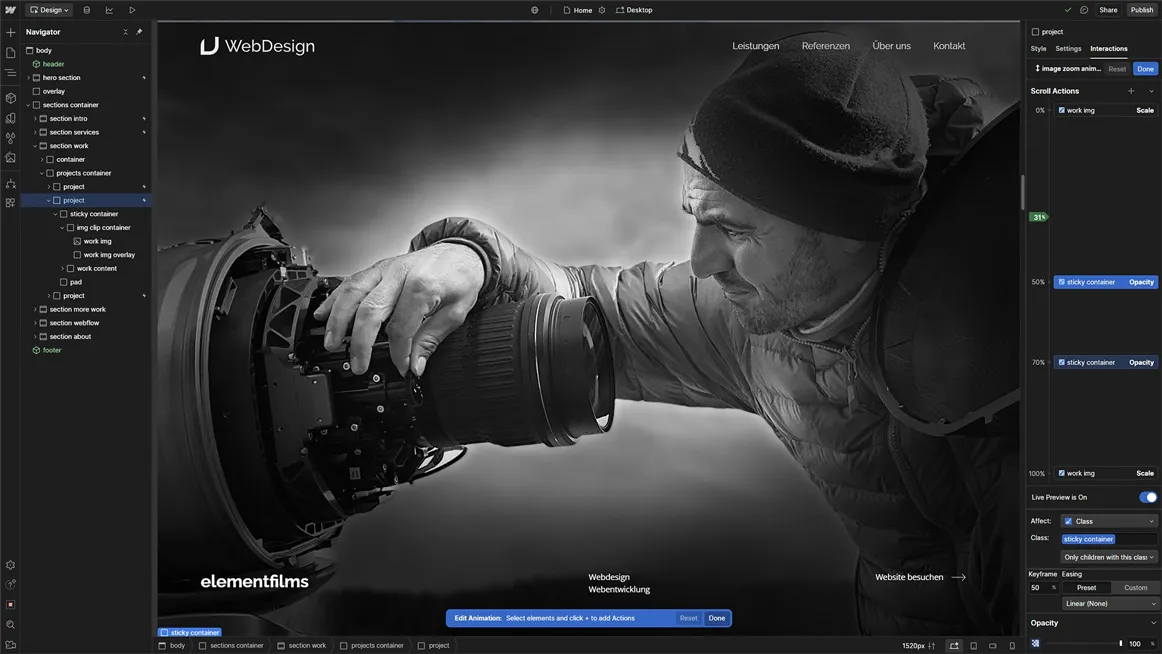
Task: Open the Logic flow icon
Action: 10,183
